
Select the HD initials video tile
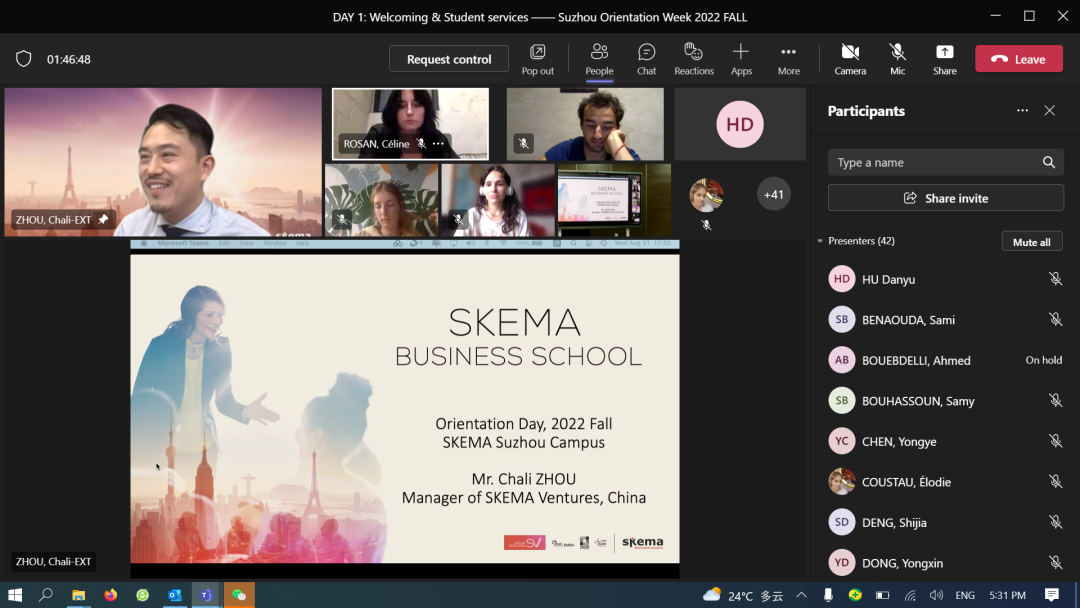click(740, 124)
